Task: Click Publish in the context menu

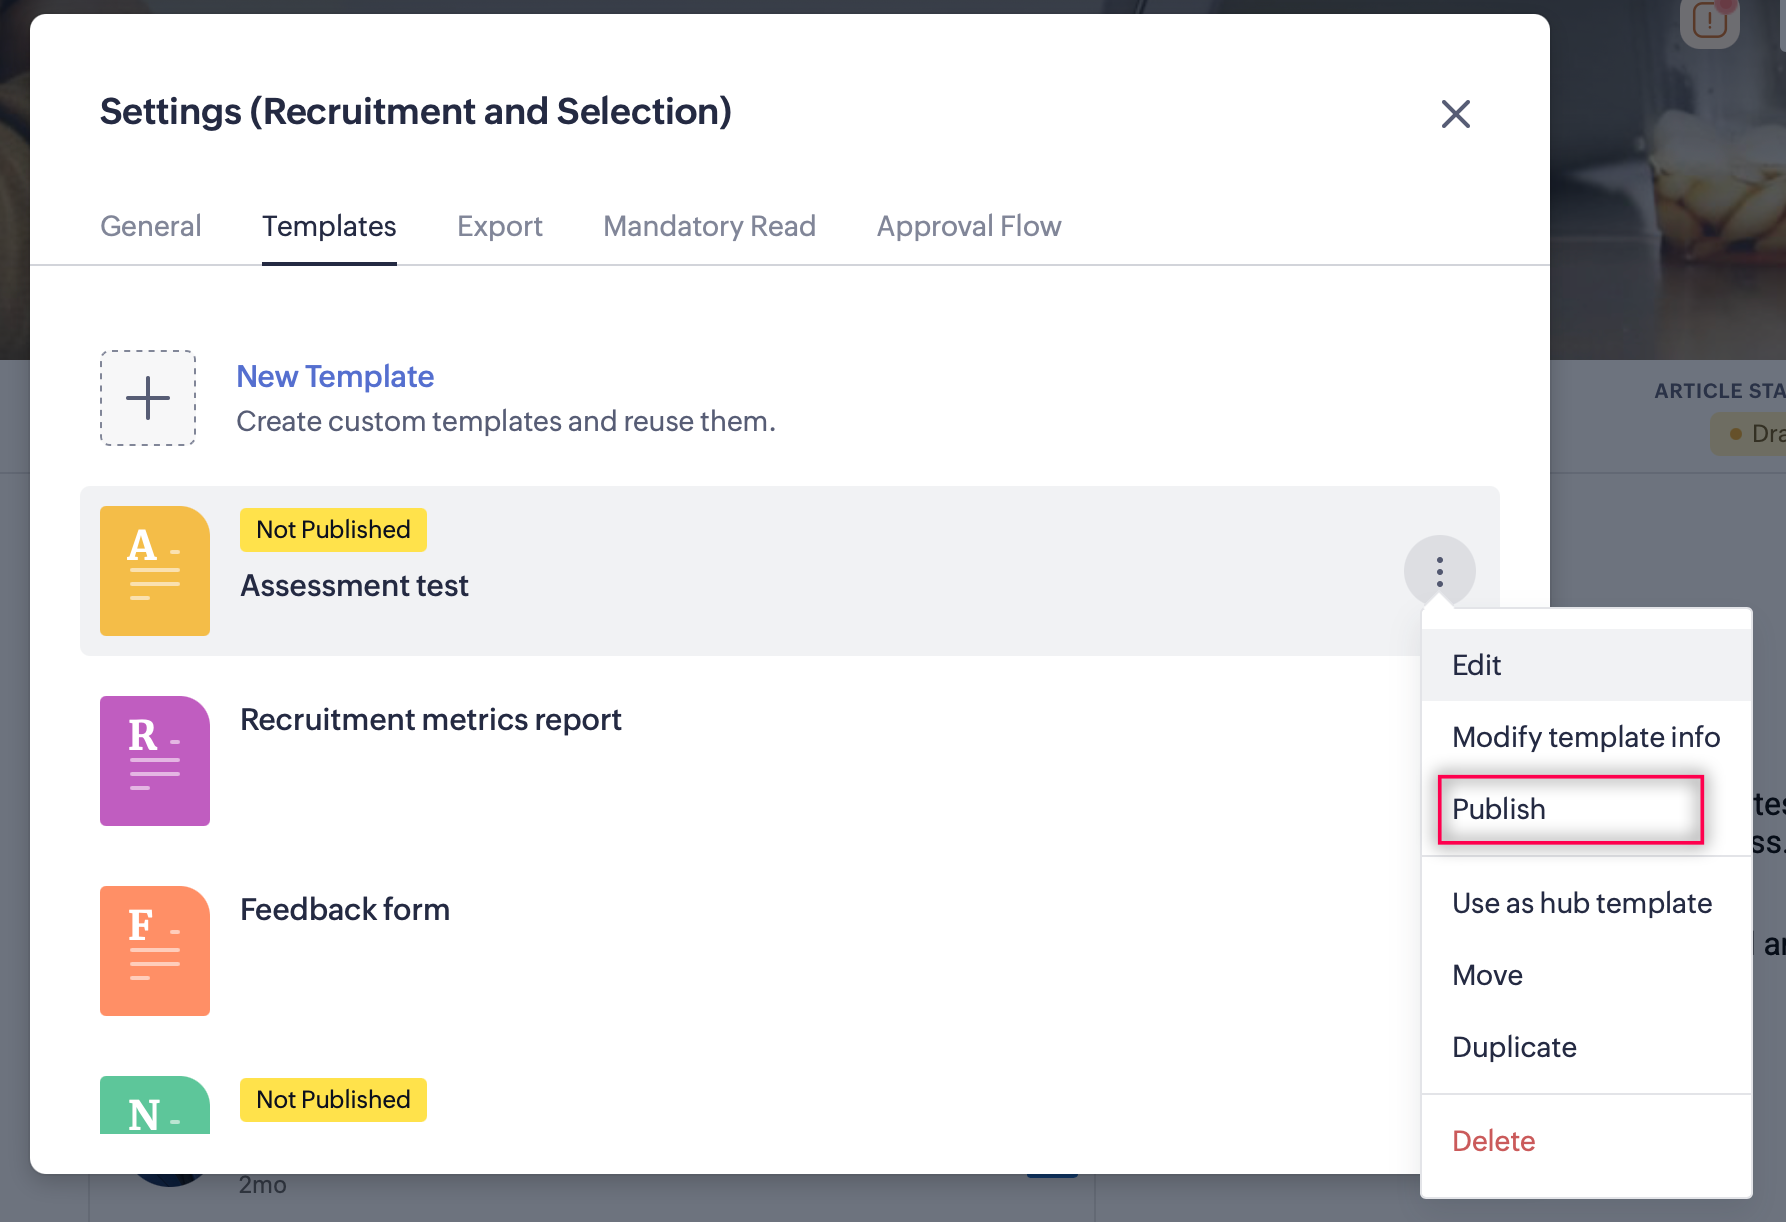Action: click(x=1499, y=809)
